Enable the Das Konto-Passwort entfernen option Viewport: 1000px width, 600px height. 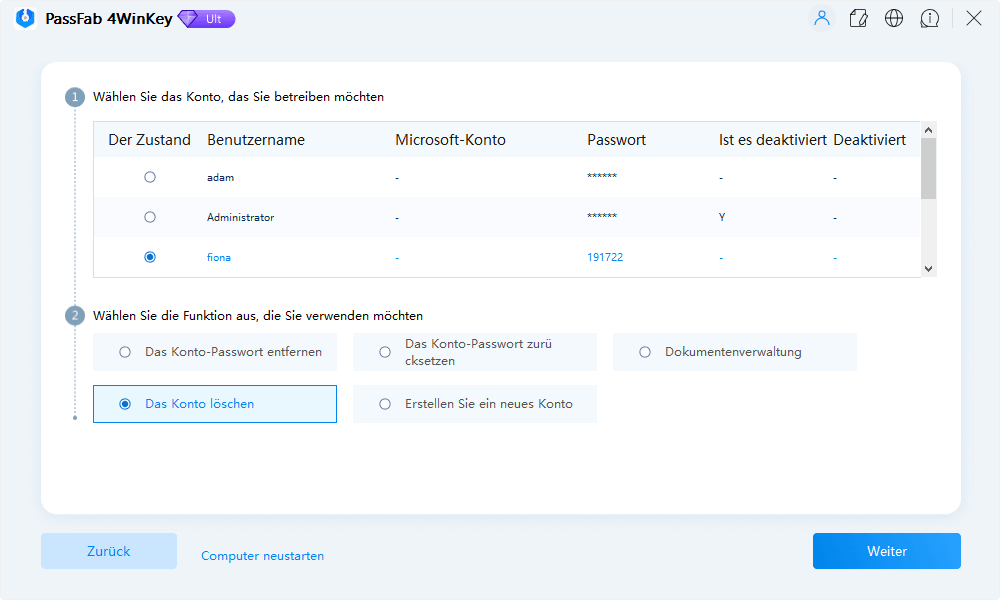point(123,351)
